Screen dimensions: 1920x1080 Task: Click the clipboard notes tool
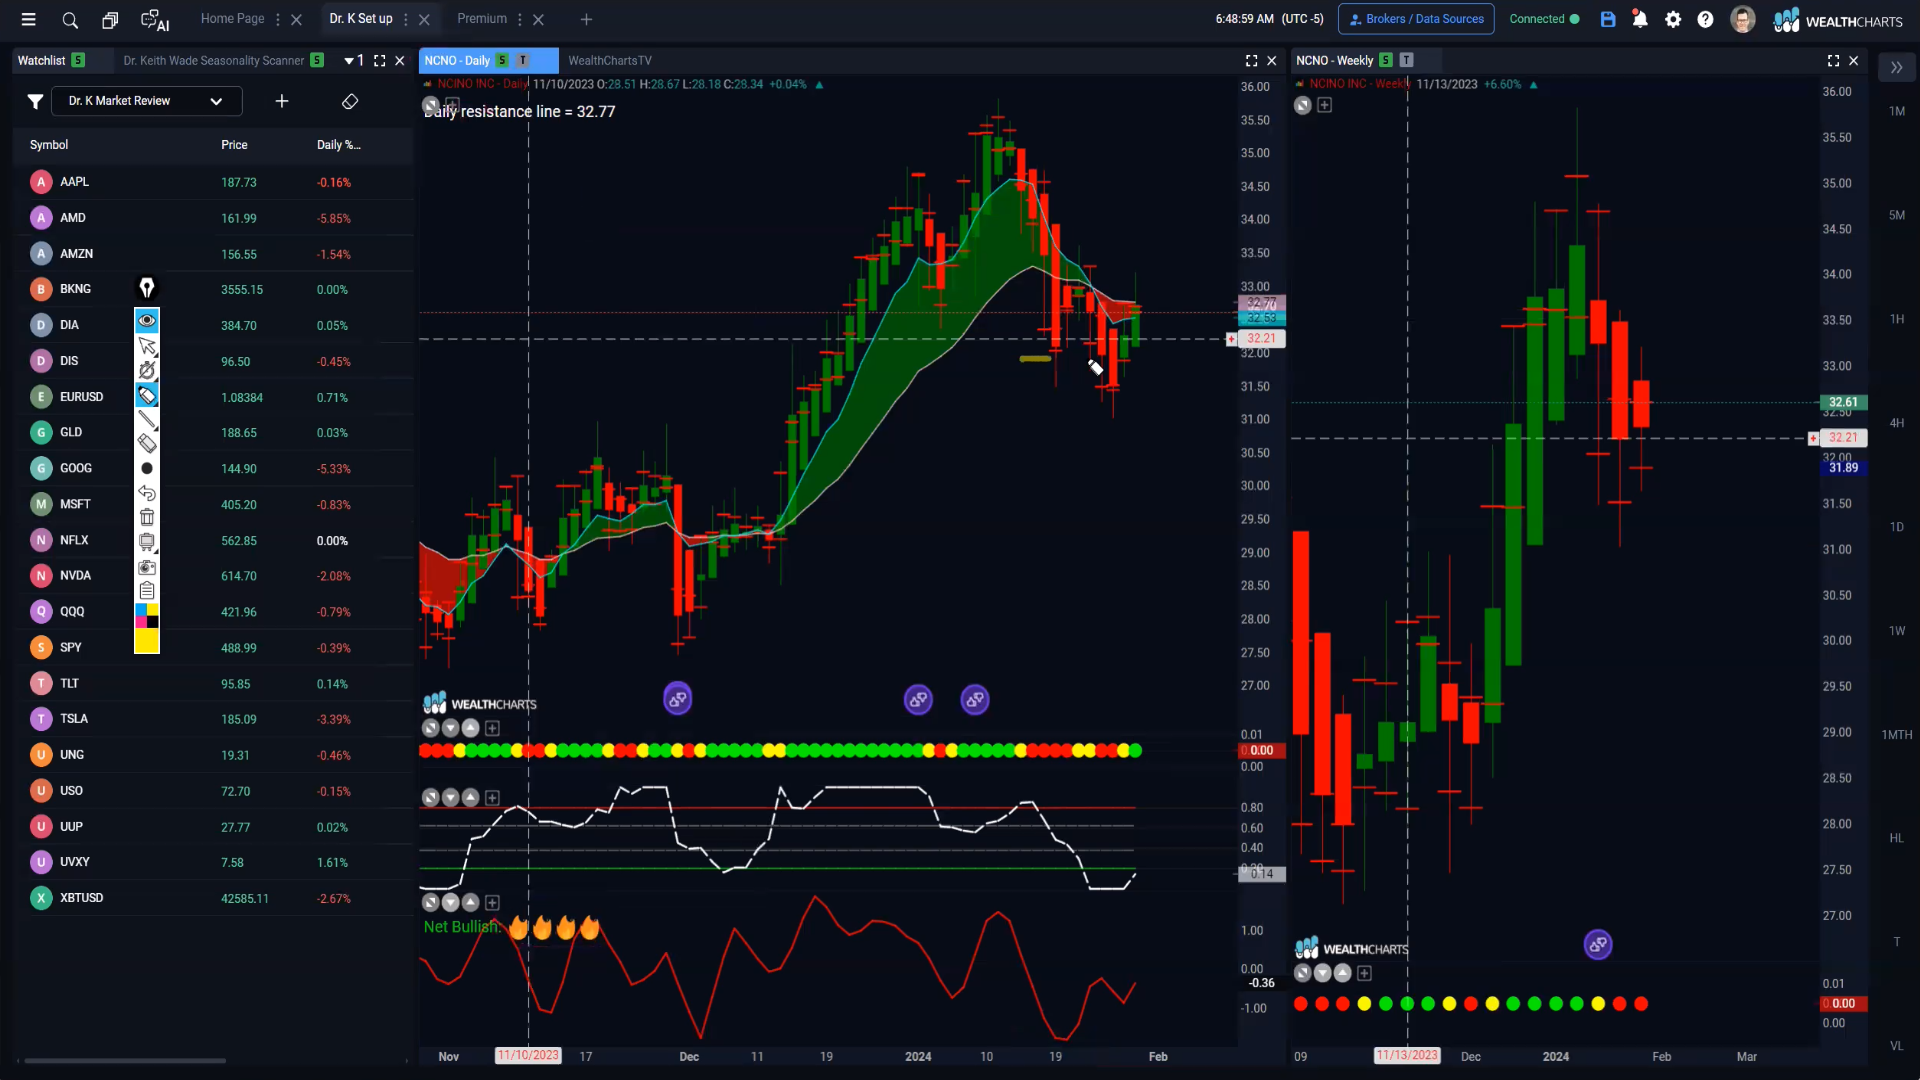coord(147,590)
